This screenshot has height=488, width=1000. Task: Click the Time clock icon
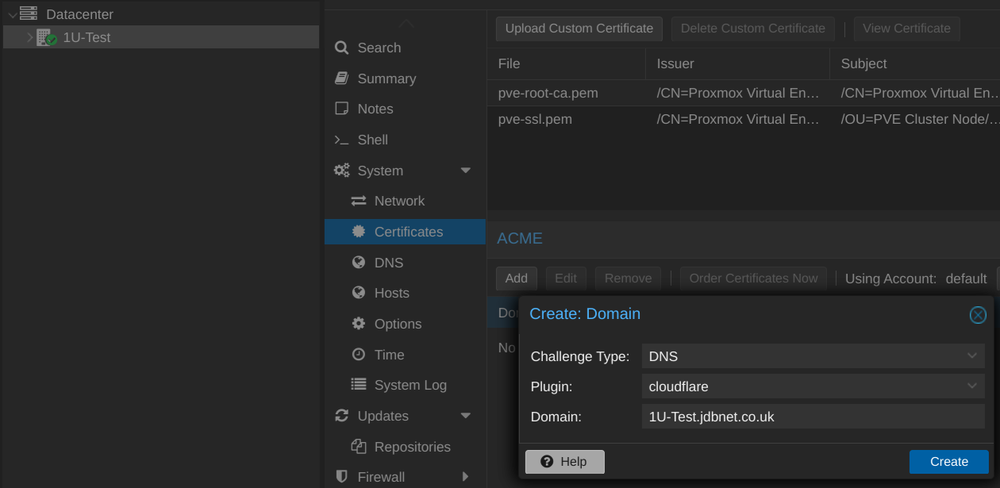(x=358, y=355)
